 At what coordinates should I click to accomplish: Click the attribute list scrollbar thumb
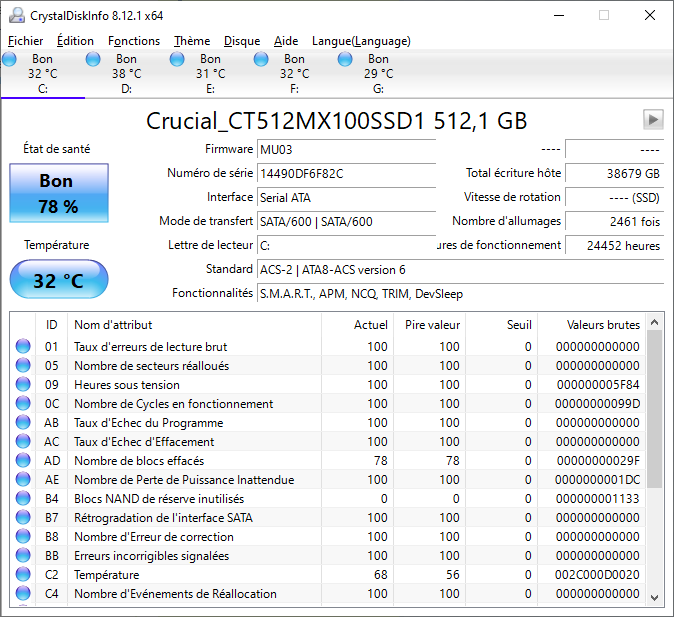(x=655, y=409)
